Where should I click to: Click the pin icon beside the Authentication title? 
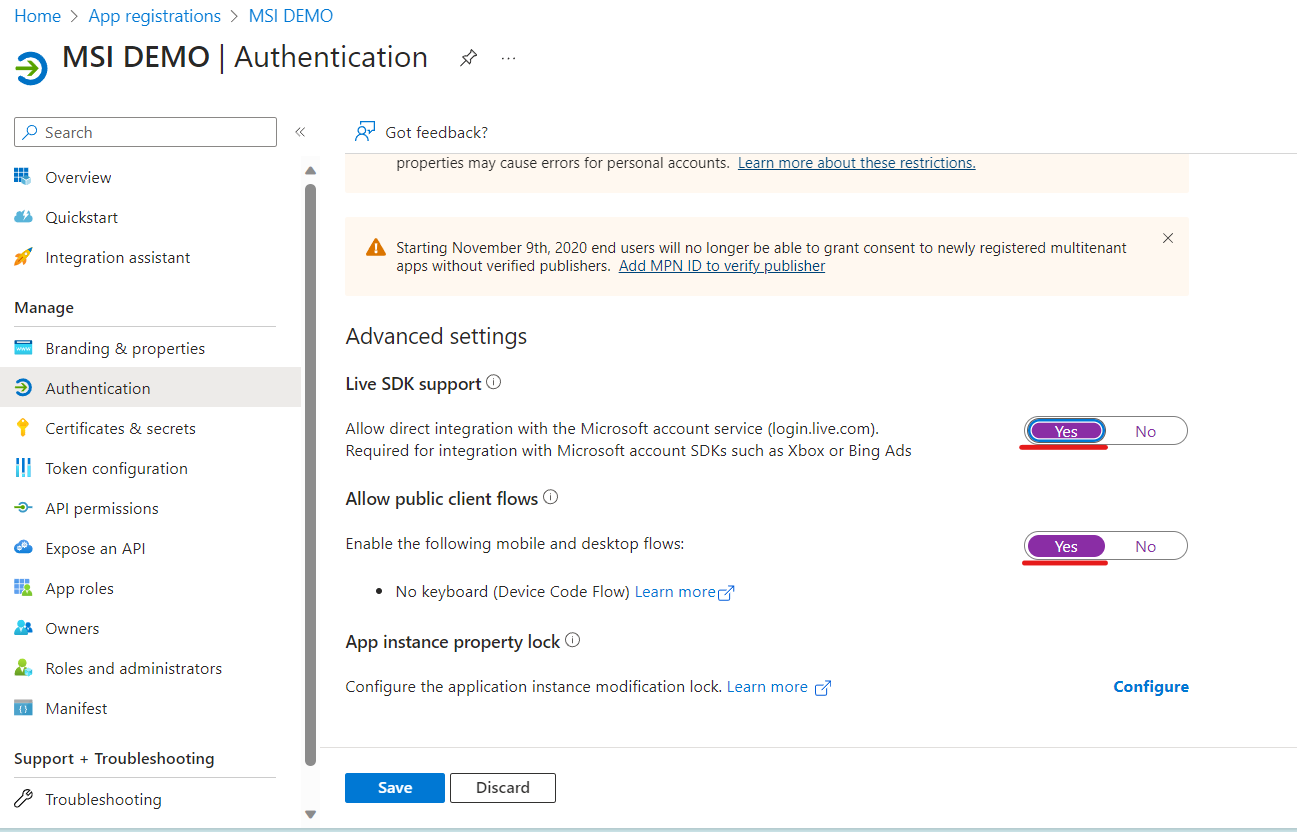point(468,58)
